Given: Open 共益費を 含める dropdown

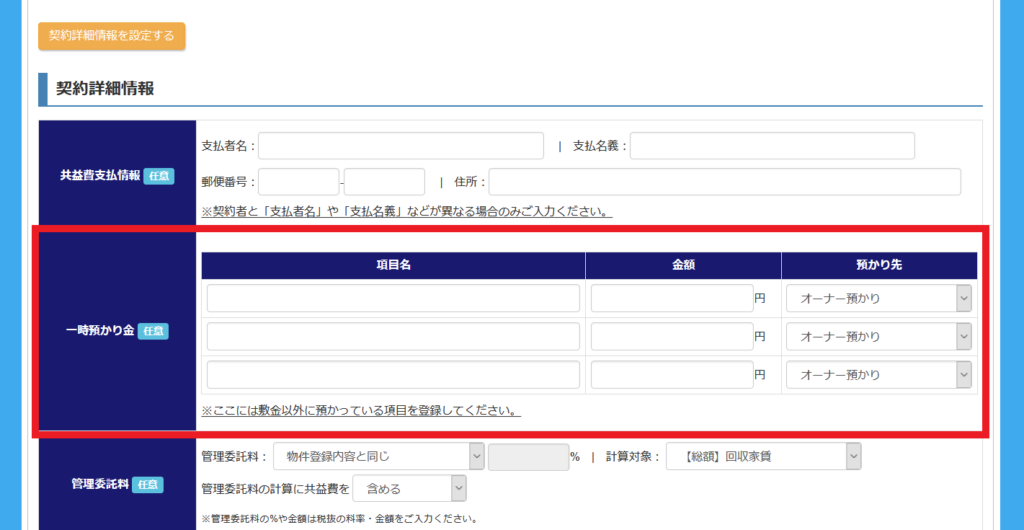Looking at the screenshot, I should coord(409,488).
